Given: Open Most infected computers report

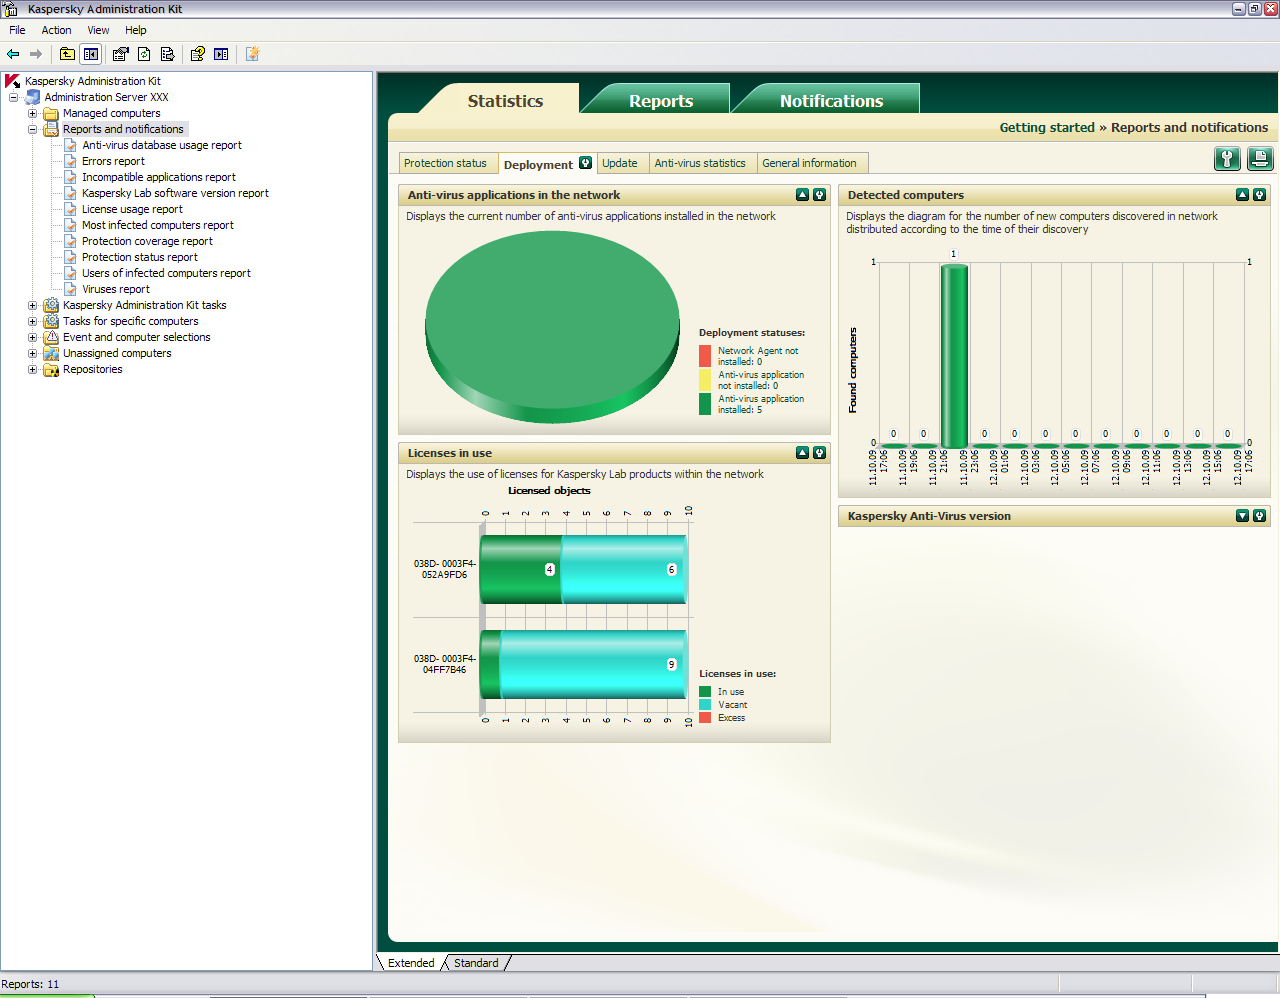Looking at the screenshot, I should coord(158,225).
